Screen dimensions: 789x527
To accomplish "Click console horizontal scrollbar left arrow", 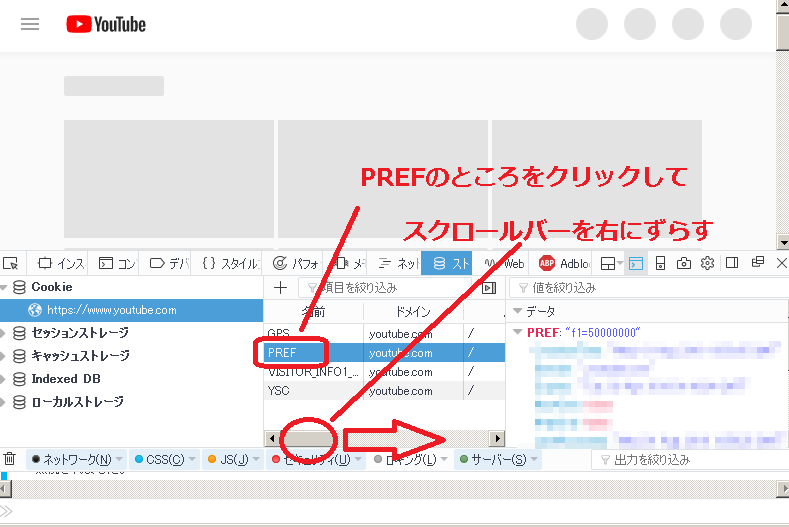I will (5, 489).
